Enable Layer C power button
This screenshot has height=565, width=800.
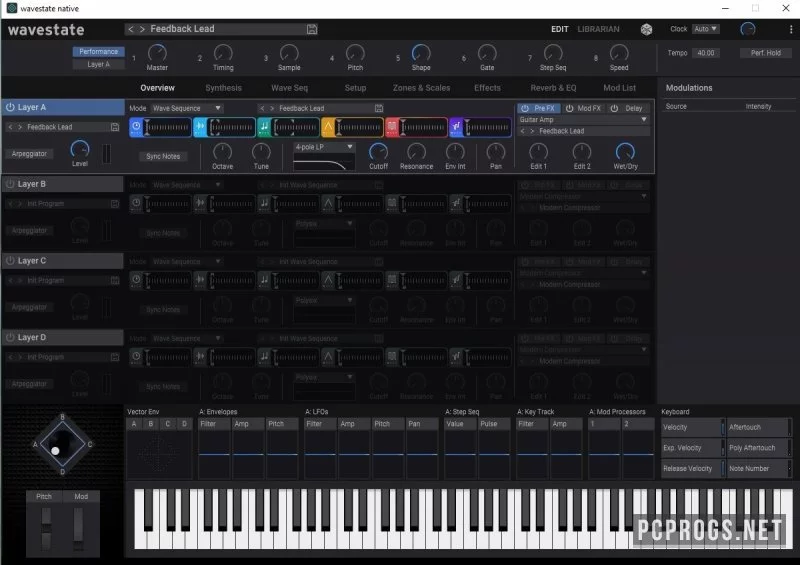click(x=10, y=260)
